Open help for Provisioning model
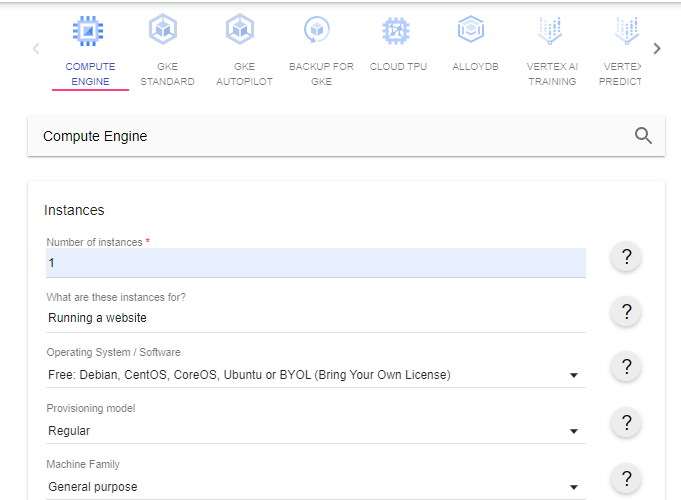The image size is (681, 500). coord(626,422)
